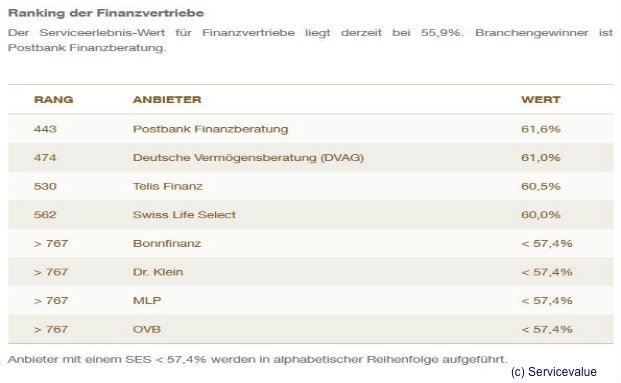
Task: Click the Dr. Klein provider name
Action: (158, 272)
